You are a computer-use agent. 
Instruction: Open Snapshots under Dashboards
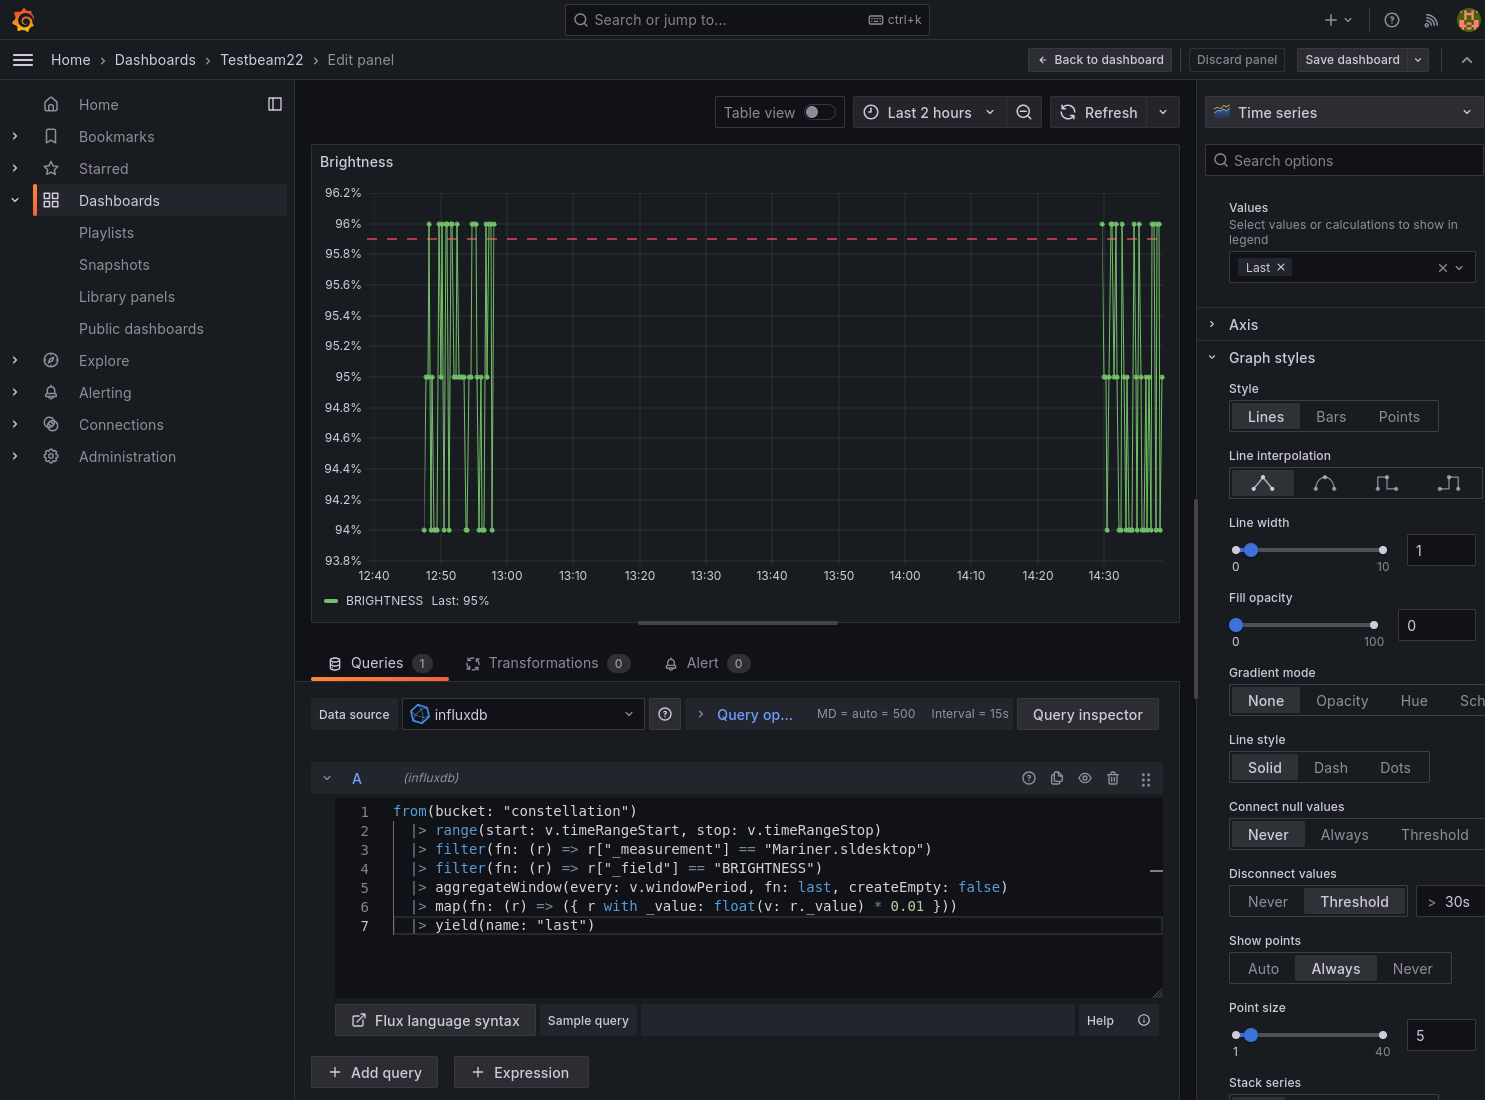[x=114, y=264]
